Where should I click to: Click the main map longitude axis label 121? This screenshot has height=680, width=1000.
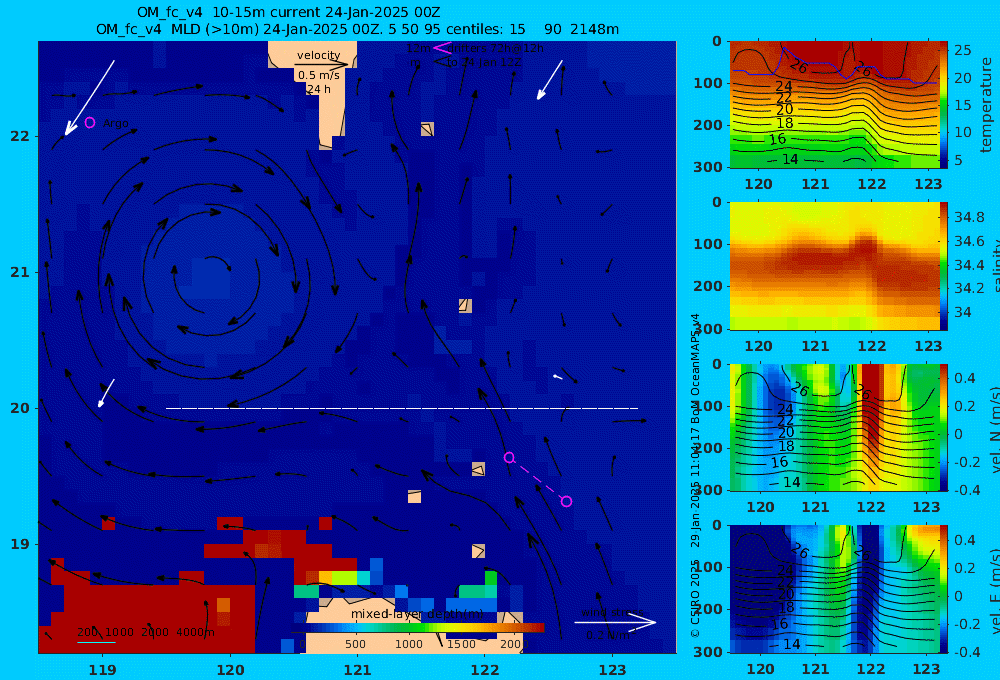pos(357,670)
